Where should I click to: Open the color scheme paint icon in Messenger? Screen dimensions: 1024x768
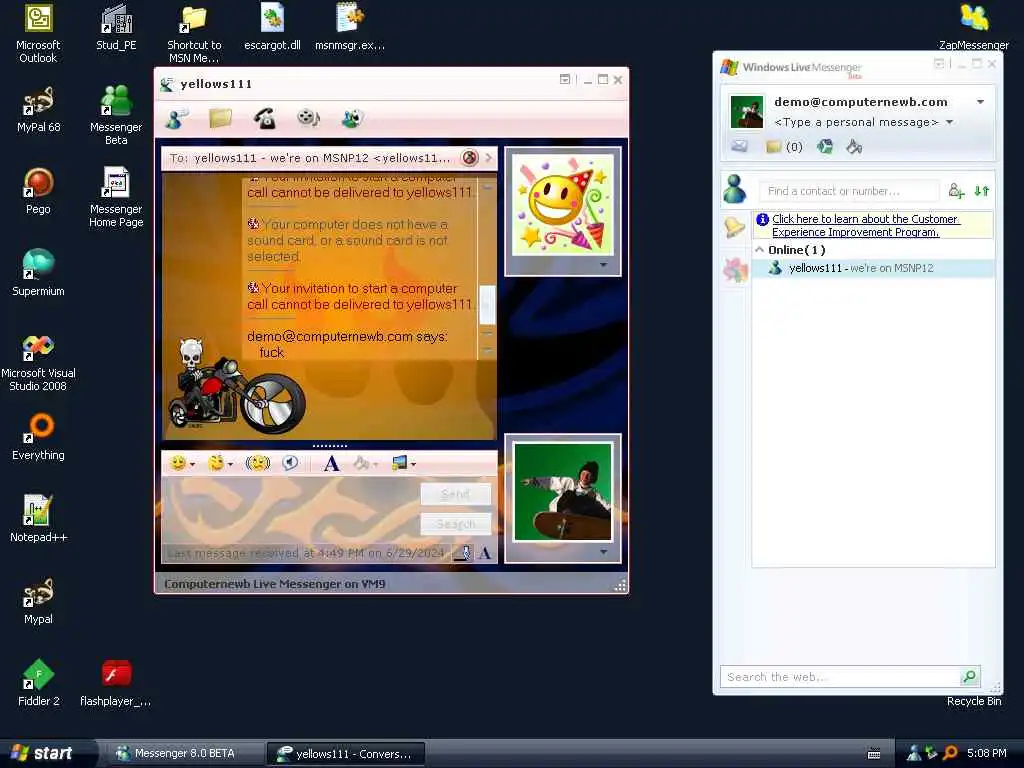click(854, 147)
